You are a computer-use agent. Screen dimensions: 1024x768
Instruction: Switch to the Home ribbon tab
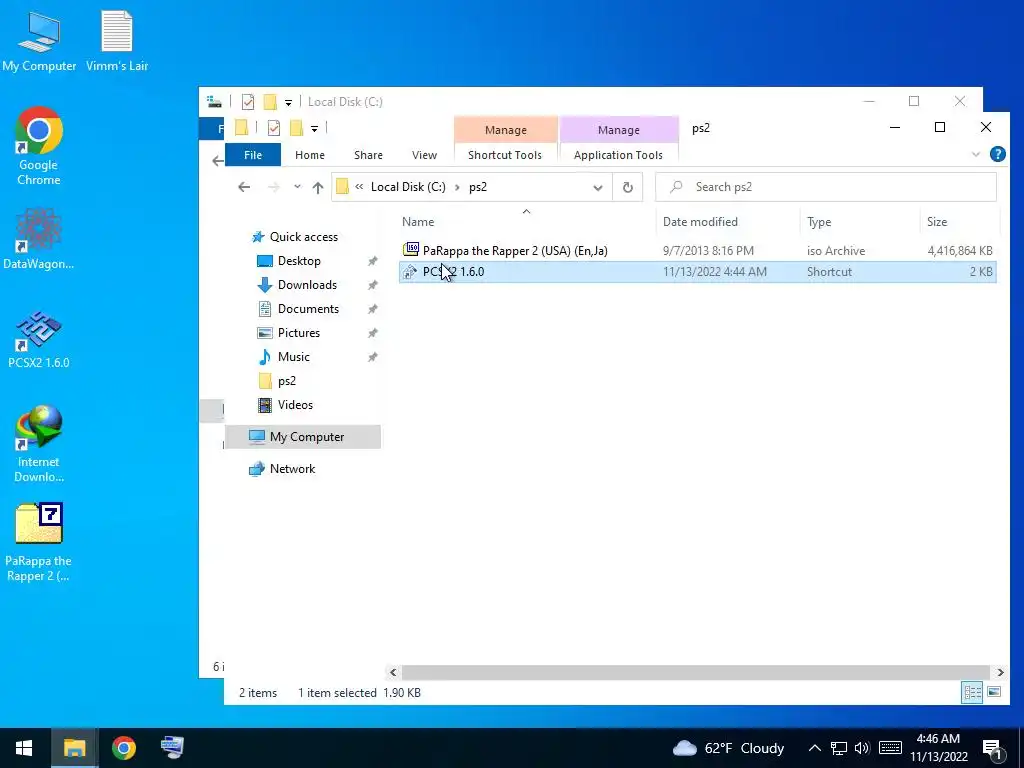(x=310, y=155)
